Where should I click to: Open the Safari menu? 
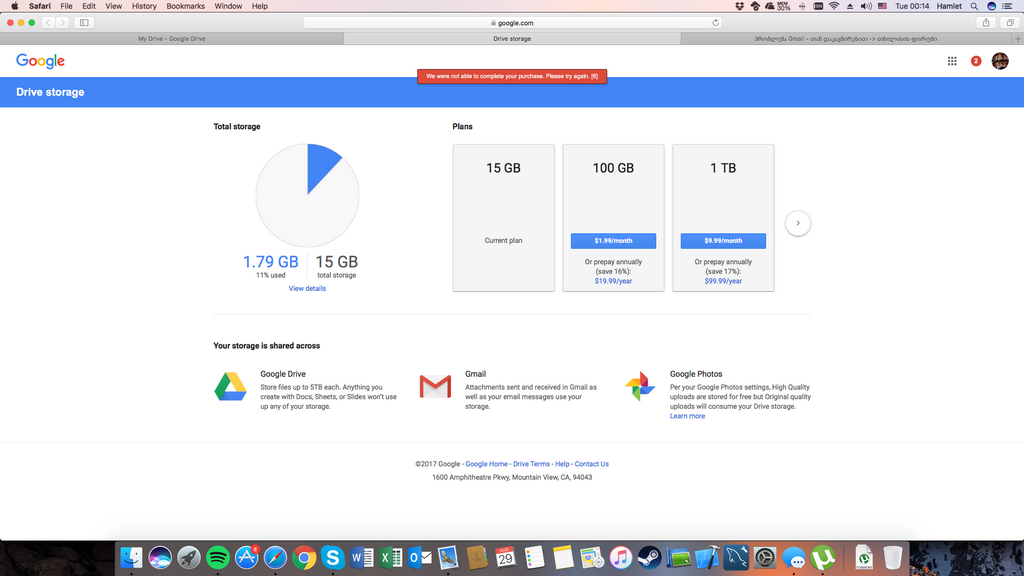point(39,6)
